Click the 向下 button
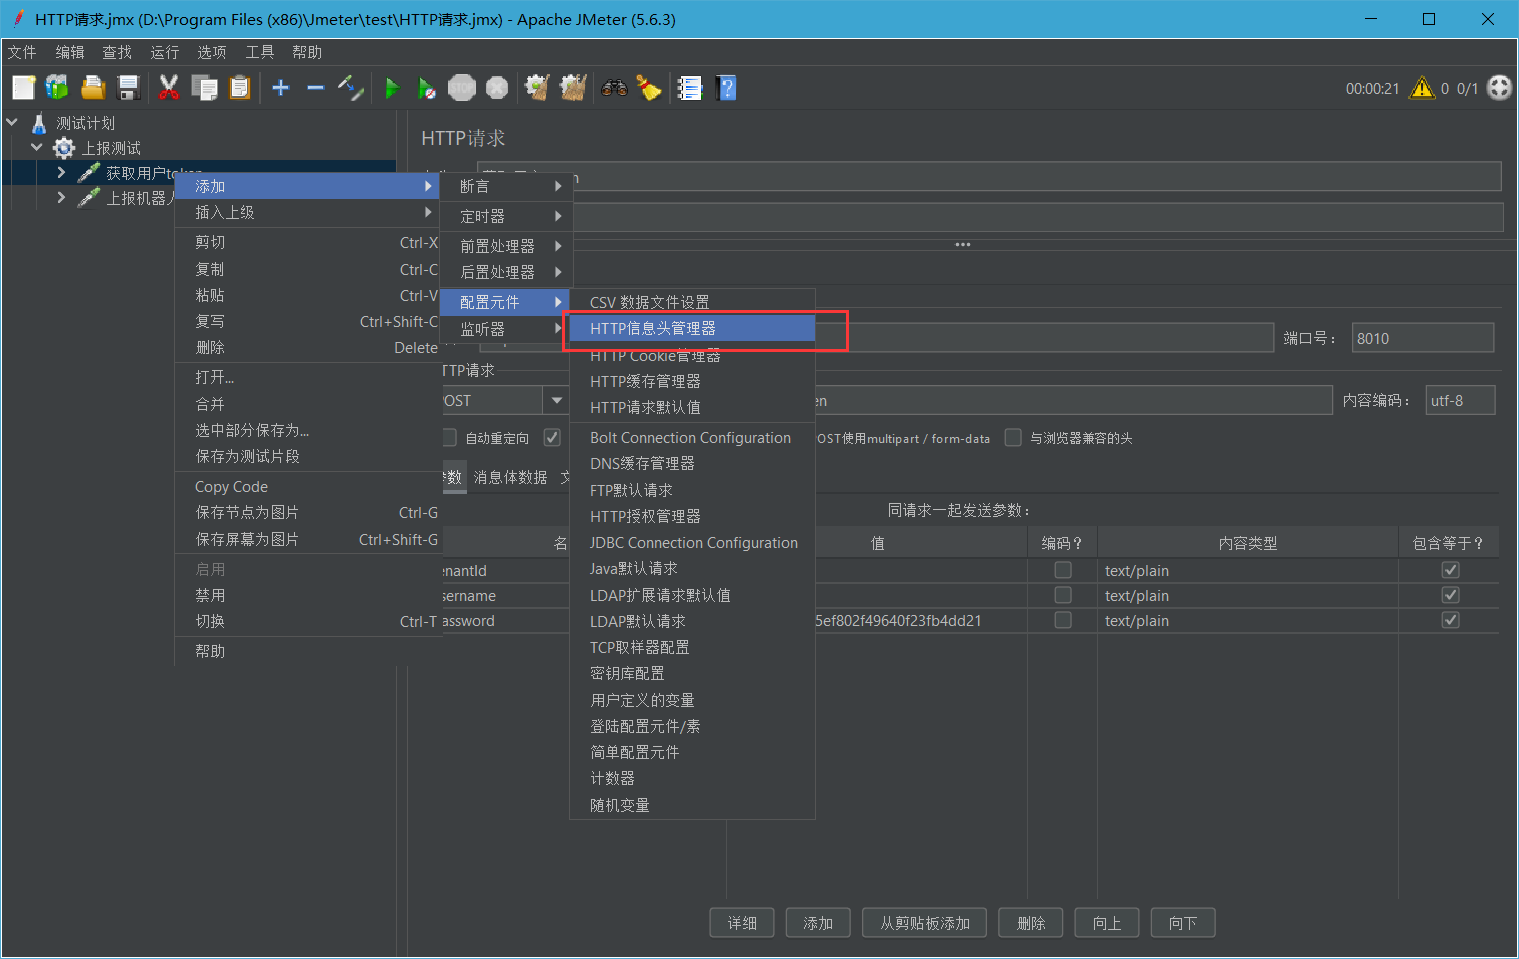 tap(1183, 923)
